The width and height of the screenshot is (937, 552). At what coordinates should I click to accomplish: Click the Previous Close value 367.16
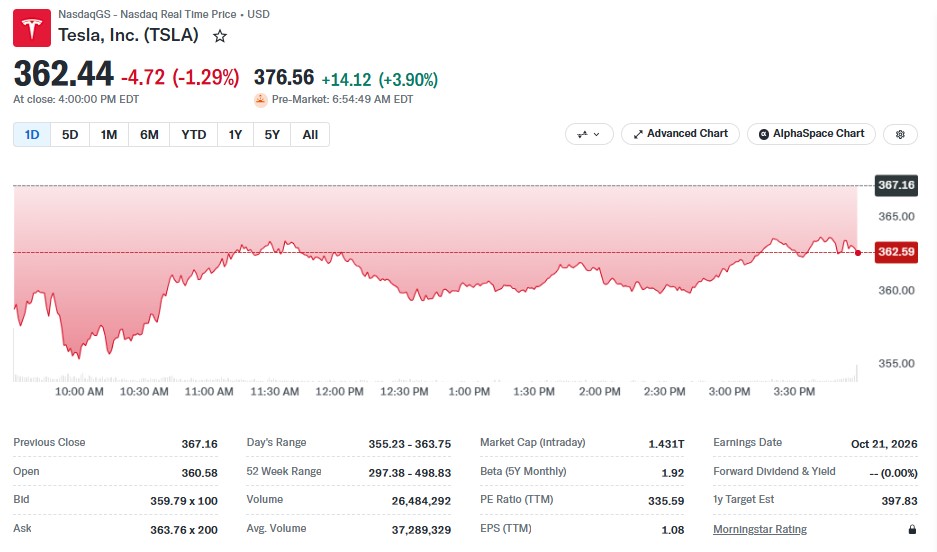point(200,444)
